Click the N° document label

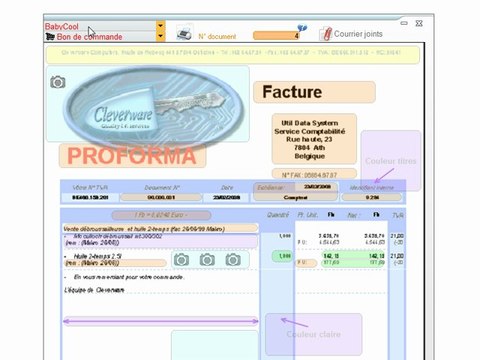coord(217,36)
